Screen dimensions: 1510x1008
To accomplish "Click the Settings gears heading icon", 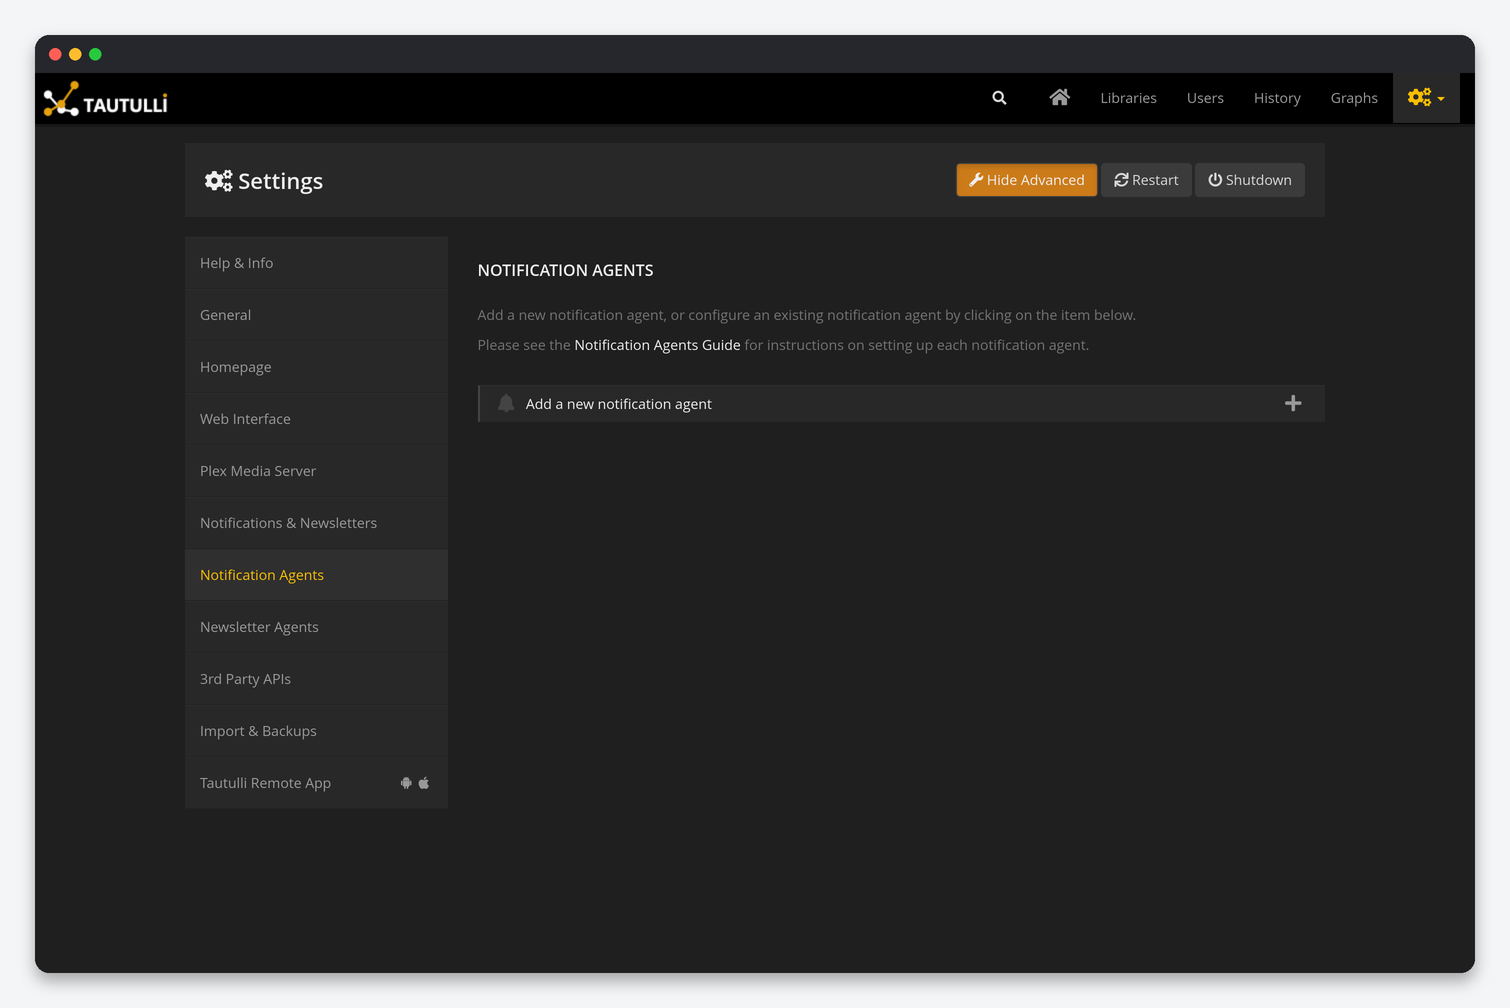I will [x=218, y=180].
